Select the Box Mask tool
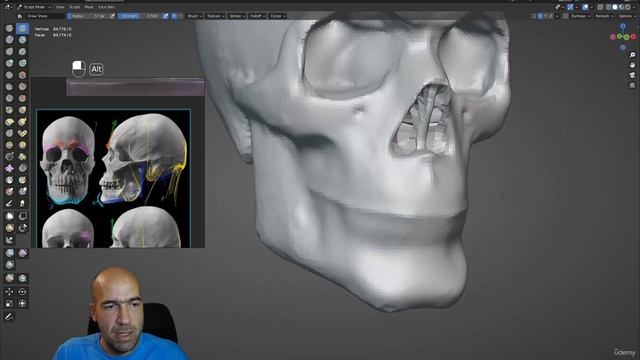Screen dimensions: 640x360 click(x=9, y=216)
